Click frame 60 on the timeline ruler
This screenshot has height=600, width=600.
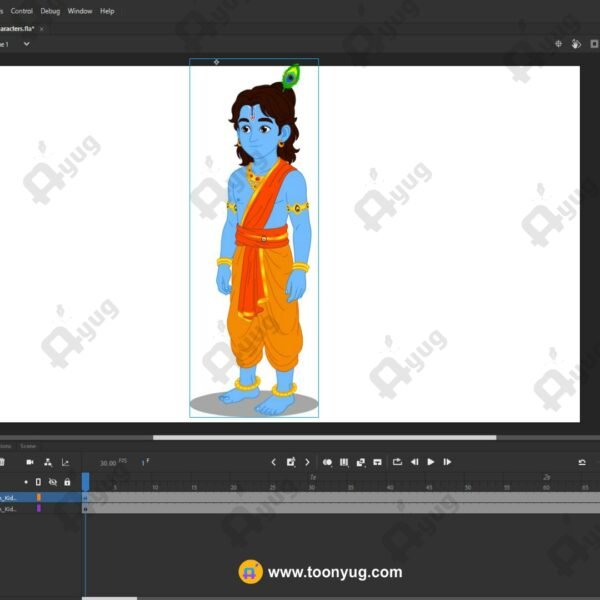(x=546, y=487)
